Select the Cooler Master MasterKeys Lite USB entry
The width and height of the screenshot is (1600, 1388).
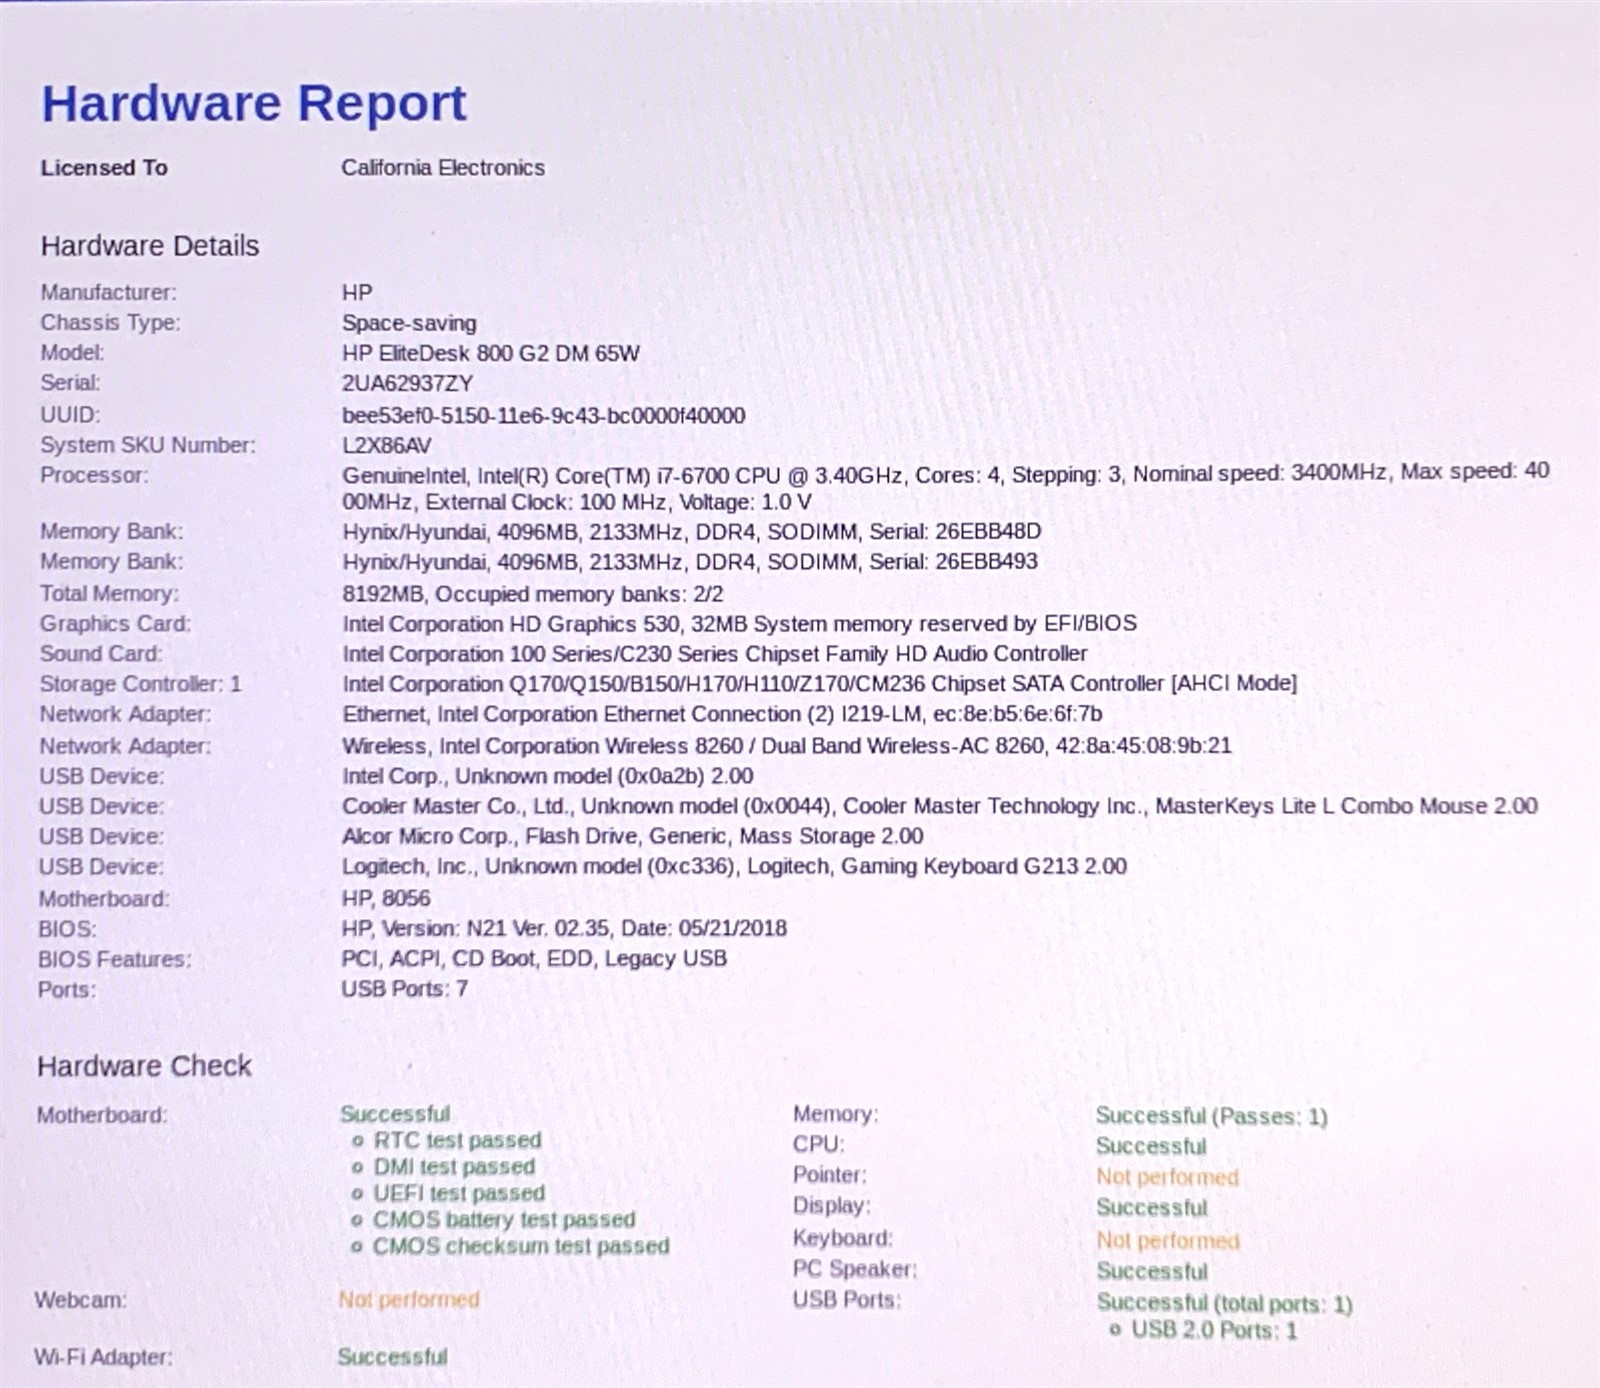click(x=940, y=806)
